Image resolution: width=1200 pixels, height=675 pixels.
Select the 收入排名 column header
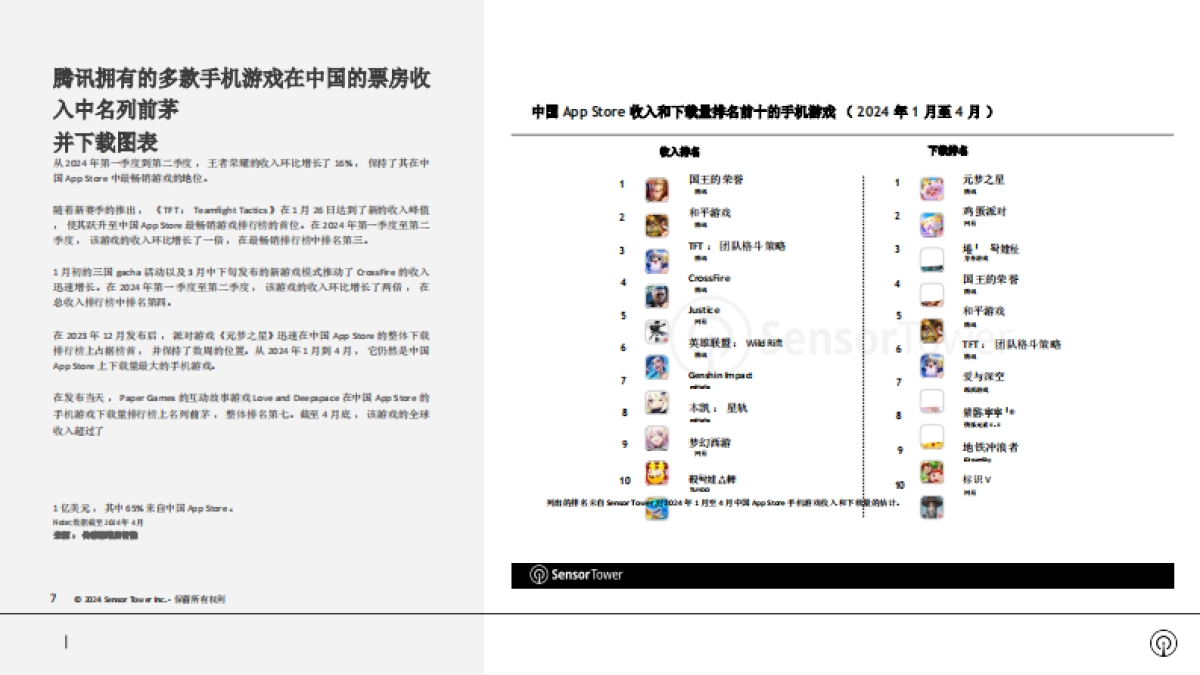click(x=679, y=152)
